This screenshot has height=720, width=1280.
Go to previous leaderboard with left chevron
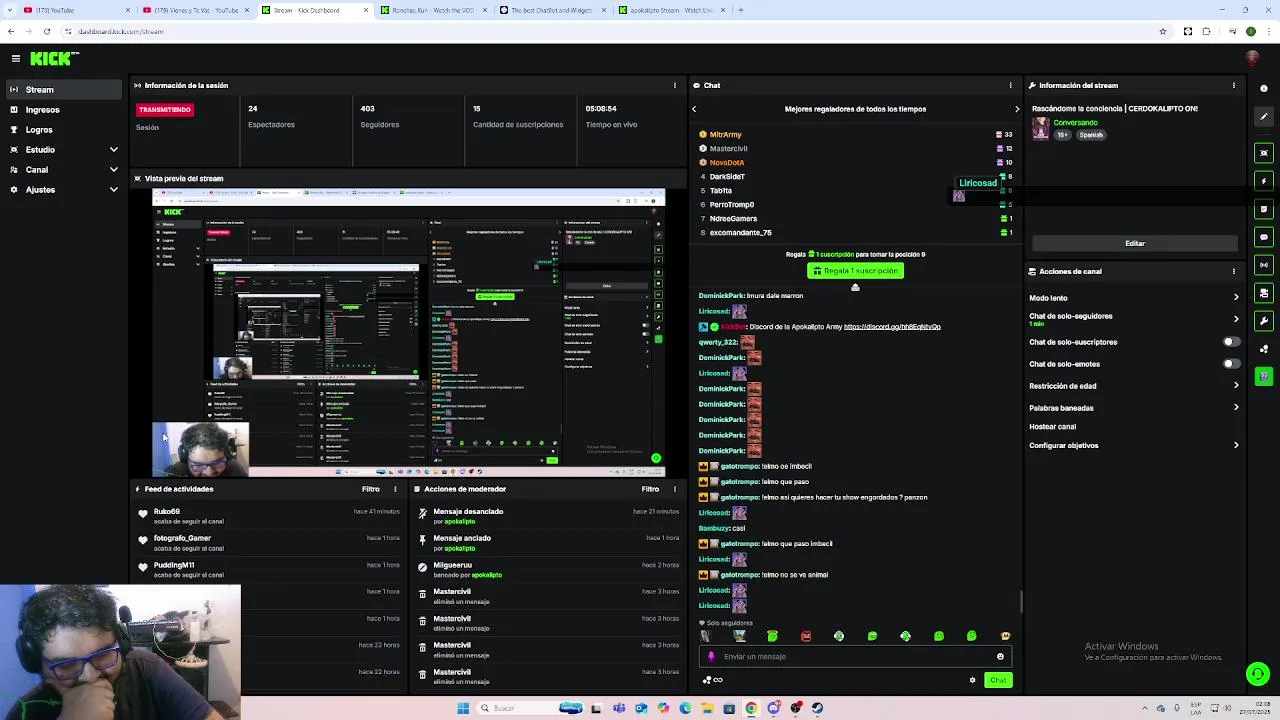(x=694, y=109)
